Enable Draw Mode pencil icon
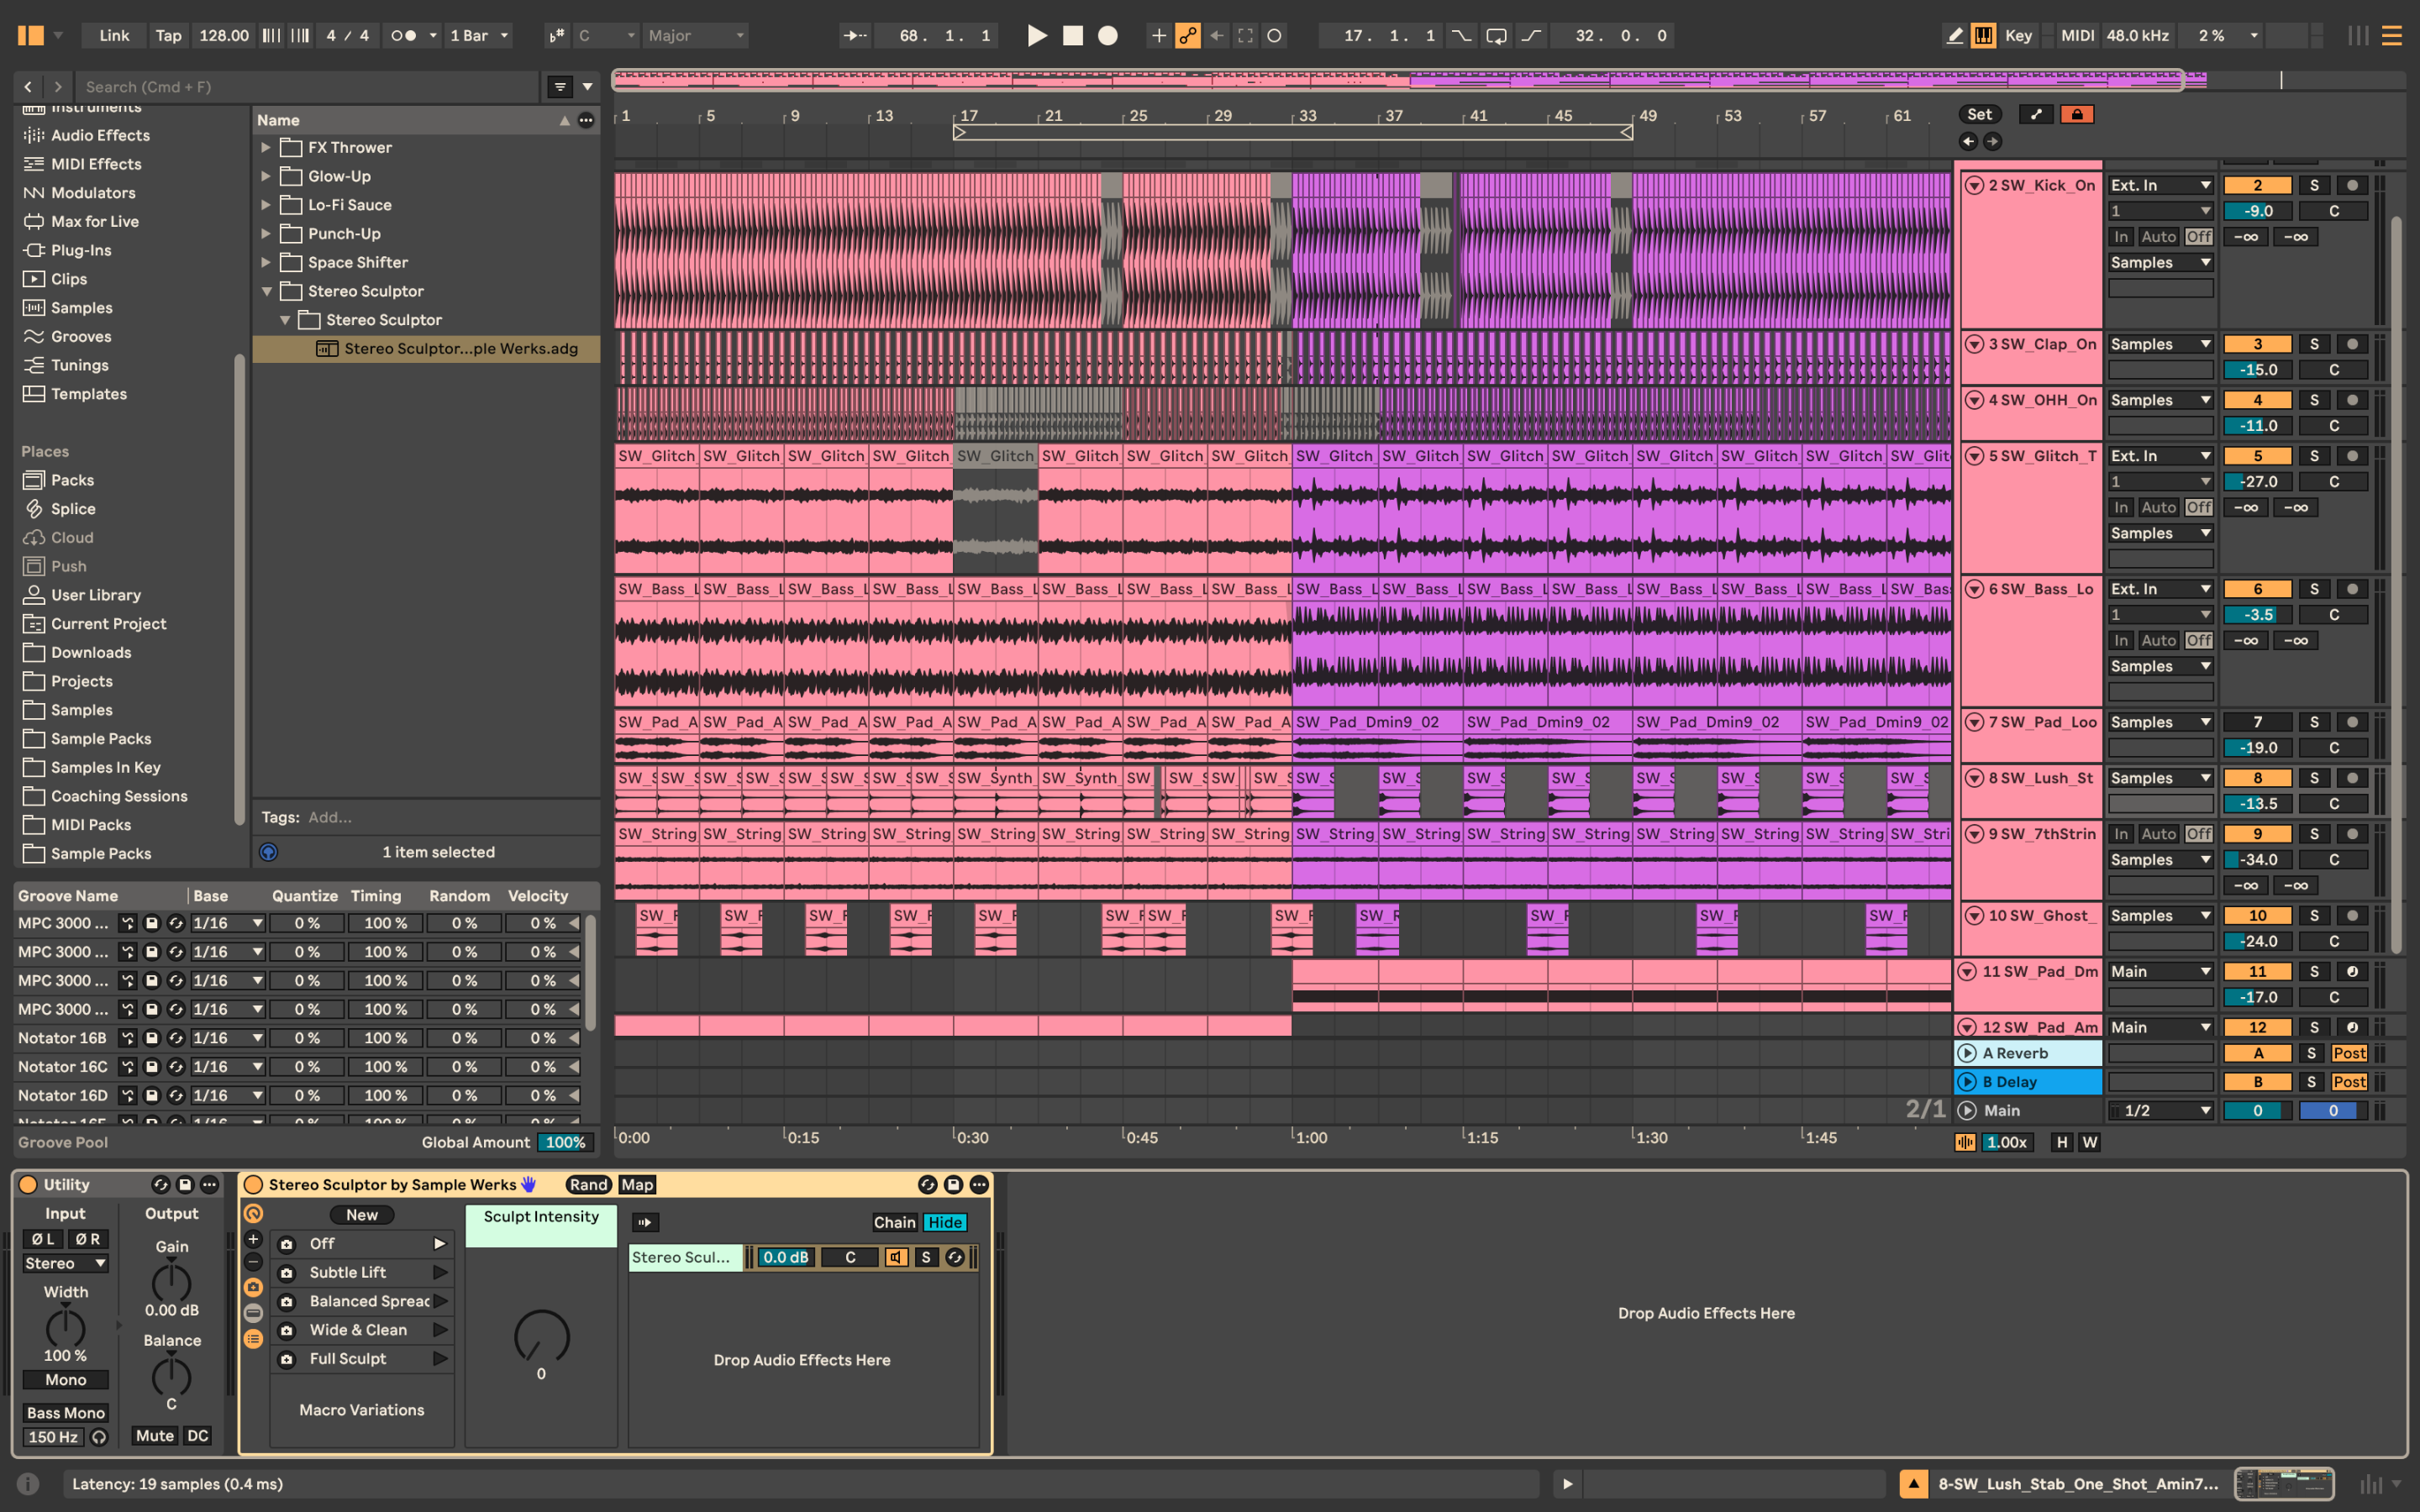This screenshot has height=1512, width=2420. (1954, 36)
